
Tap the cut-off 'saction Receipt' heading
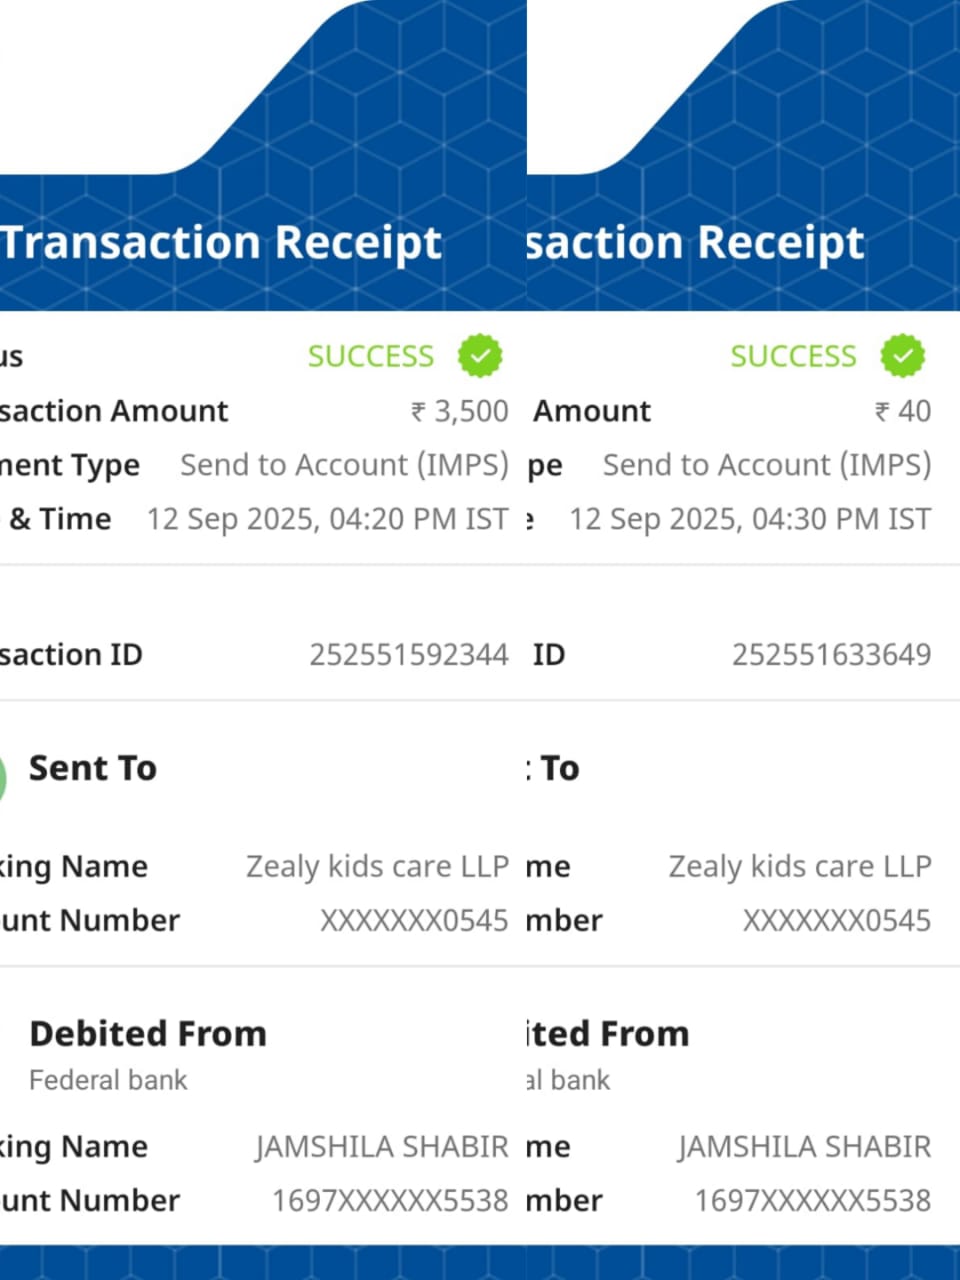[x=695, y=243]
